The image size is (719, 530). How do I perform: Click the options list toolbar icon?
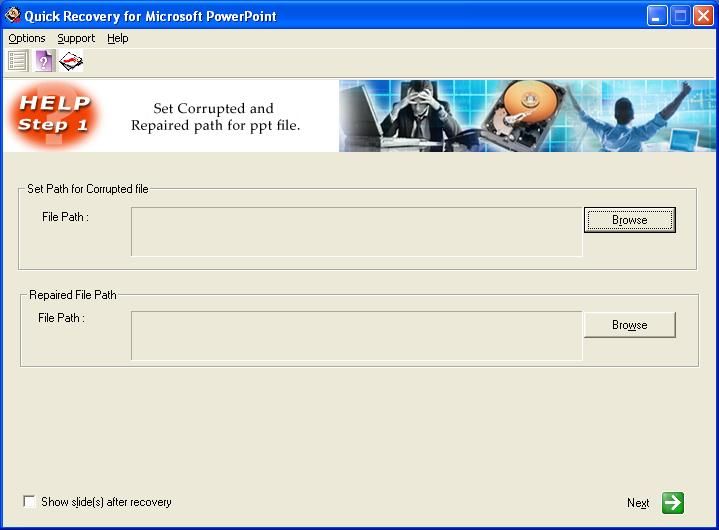click(18, 61)
